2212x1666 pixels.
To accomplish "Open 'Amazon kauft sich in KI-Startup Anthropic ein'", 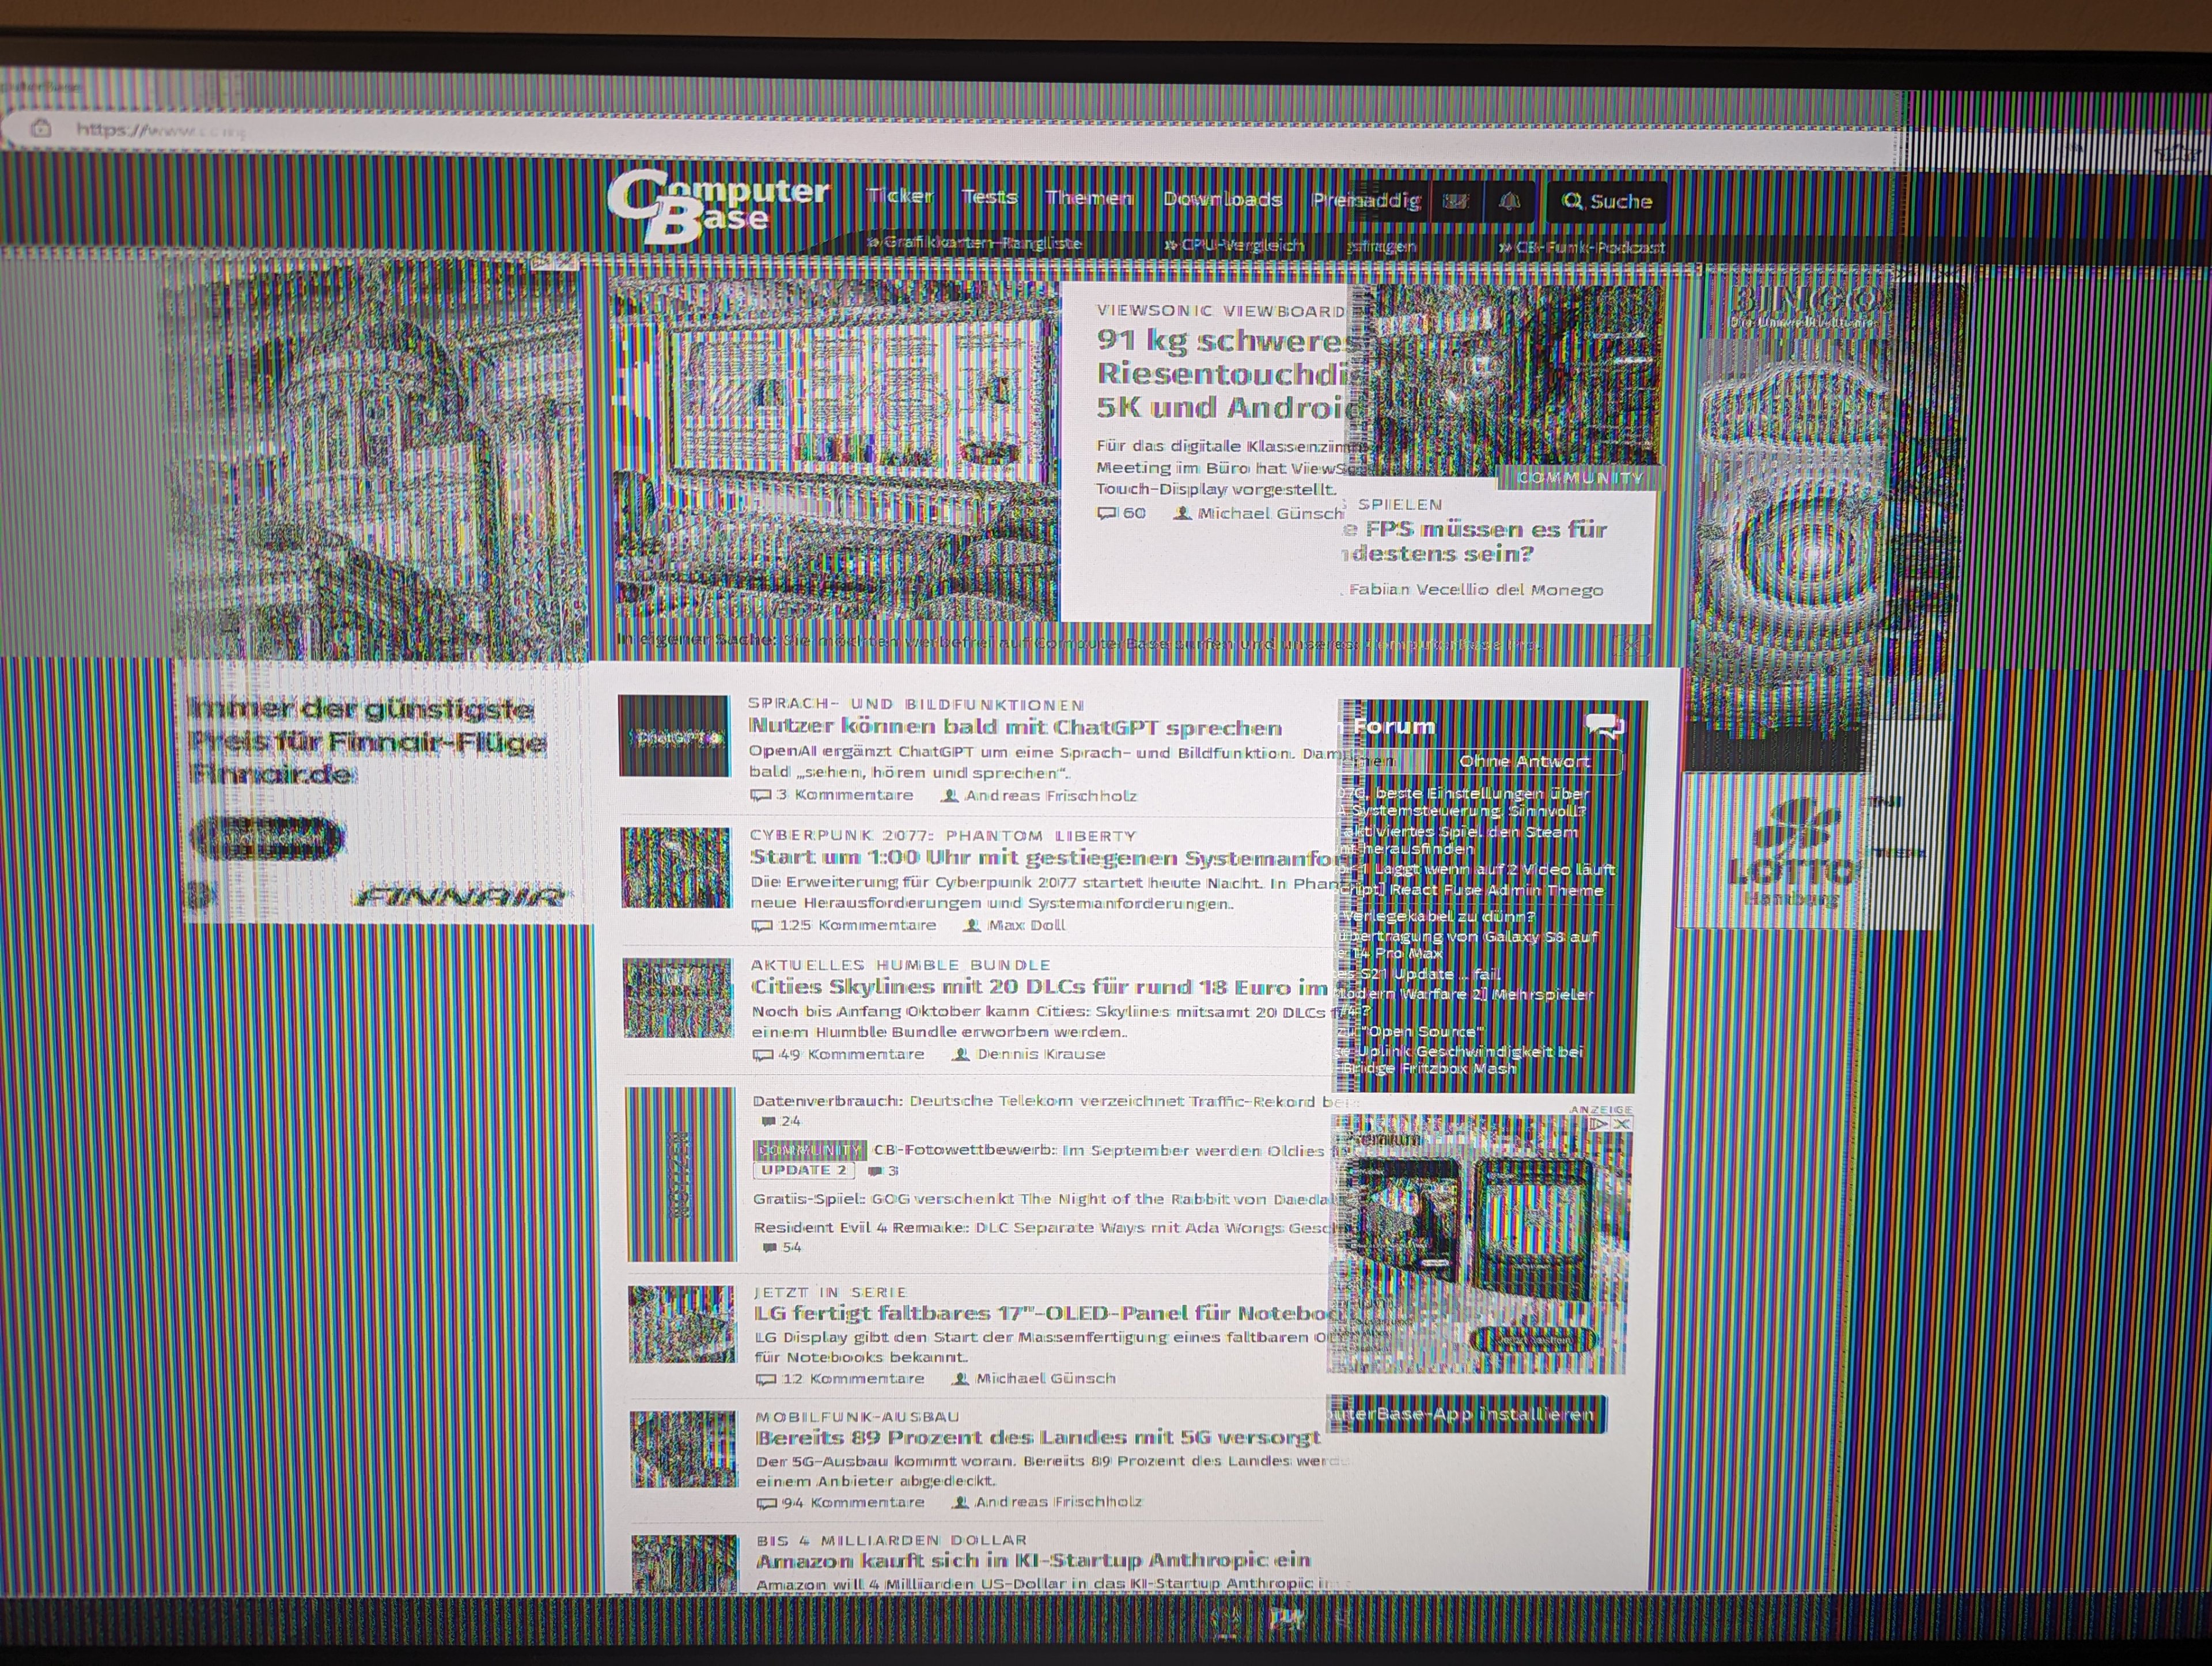I will pyautogui.click(x=1032, y=1560).
